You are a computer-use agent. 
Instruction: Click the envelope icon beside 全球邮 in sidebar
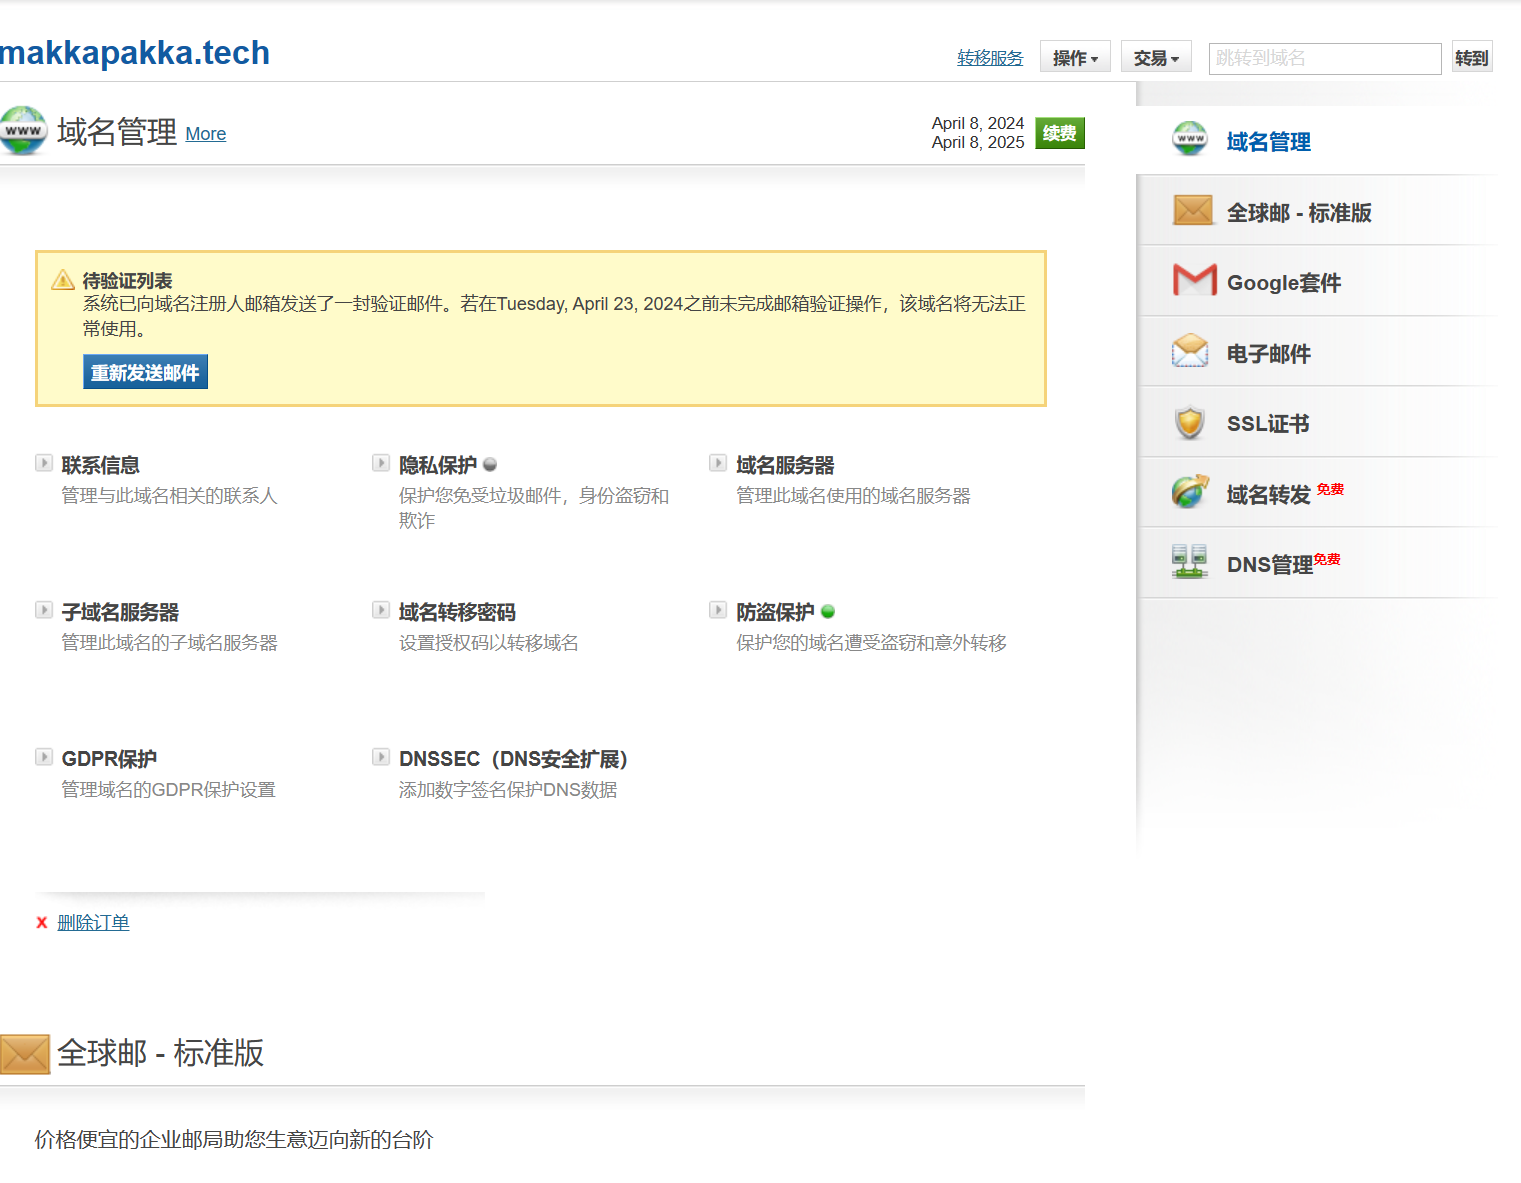1192,211
